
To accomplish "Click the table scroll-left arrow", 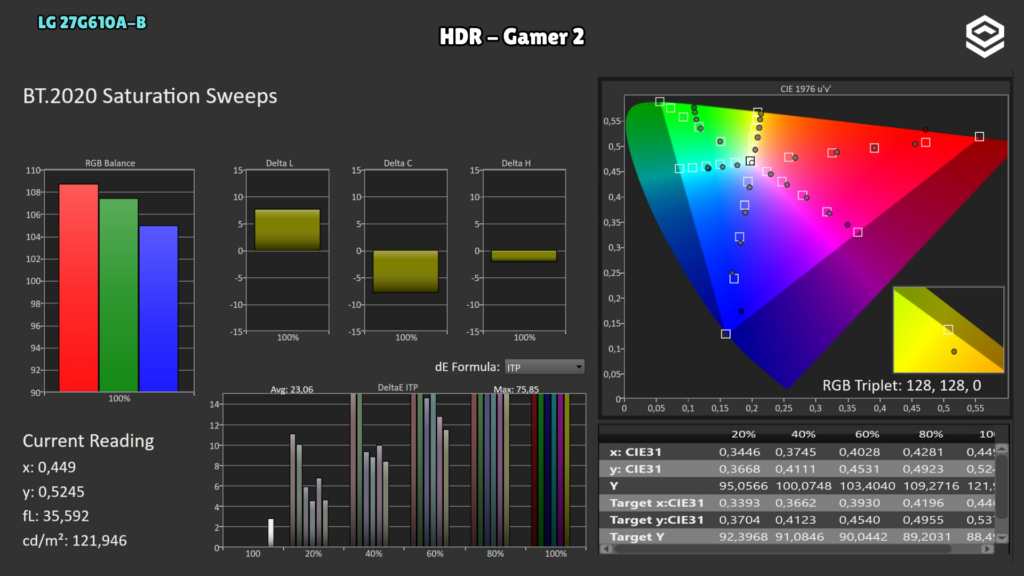I will click(x=606, y=549).
